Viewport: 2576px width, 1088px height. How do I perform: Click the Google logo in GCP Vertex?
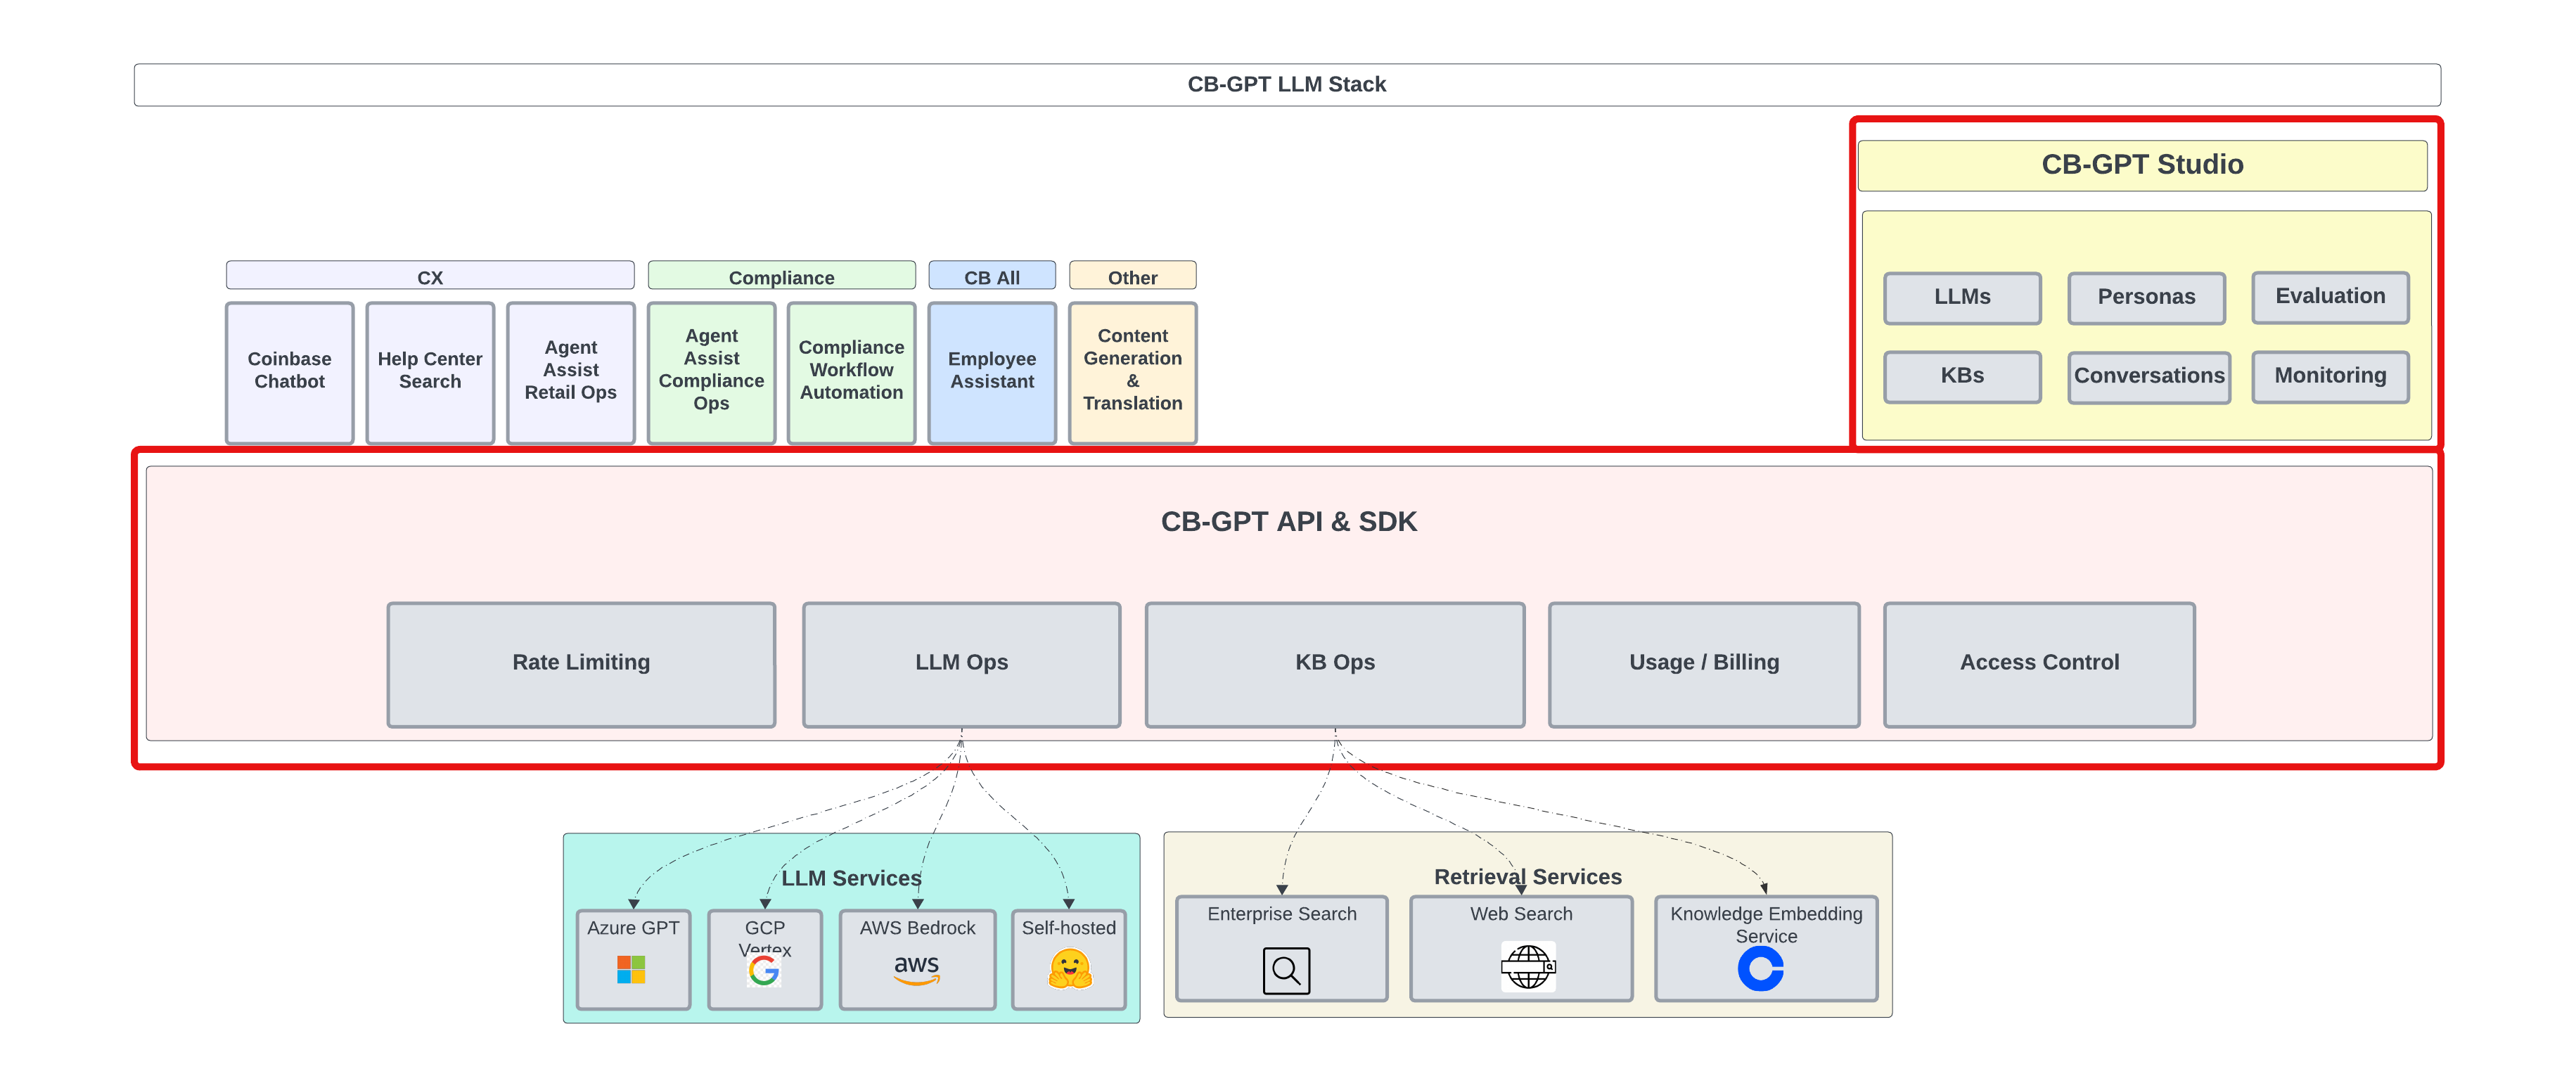pyautogui.click(x=764, y=970)
